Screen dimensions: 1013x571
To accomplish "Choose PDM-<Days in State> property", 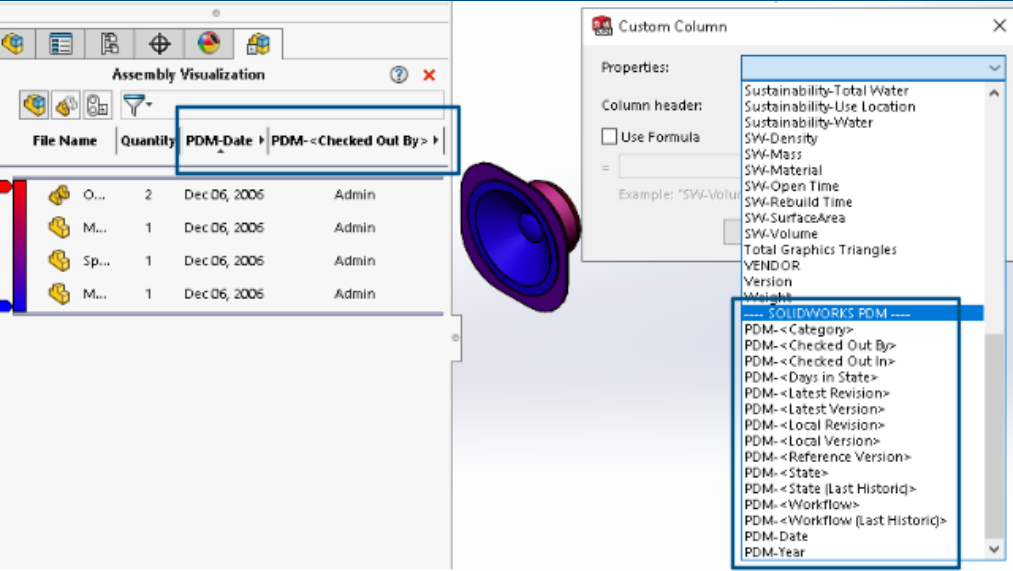I will 811,377.
